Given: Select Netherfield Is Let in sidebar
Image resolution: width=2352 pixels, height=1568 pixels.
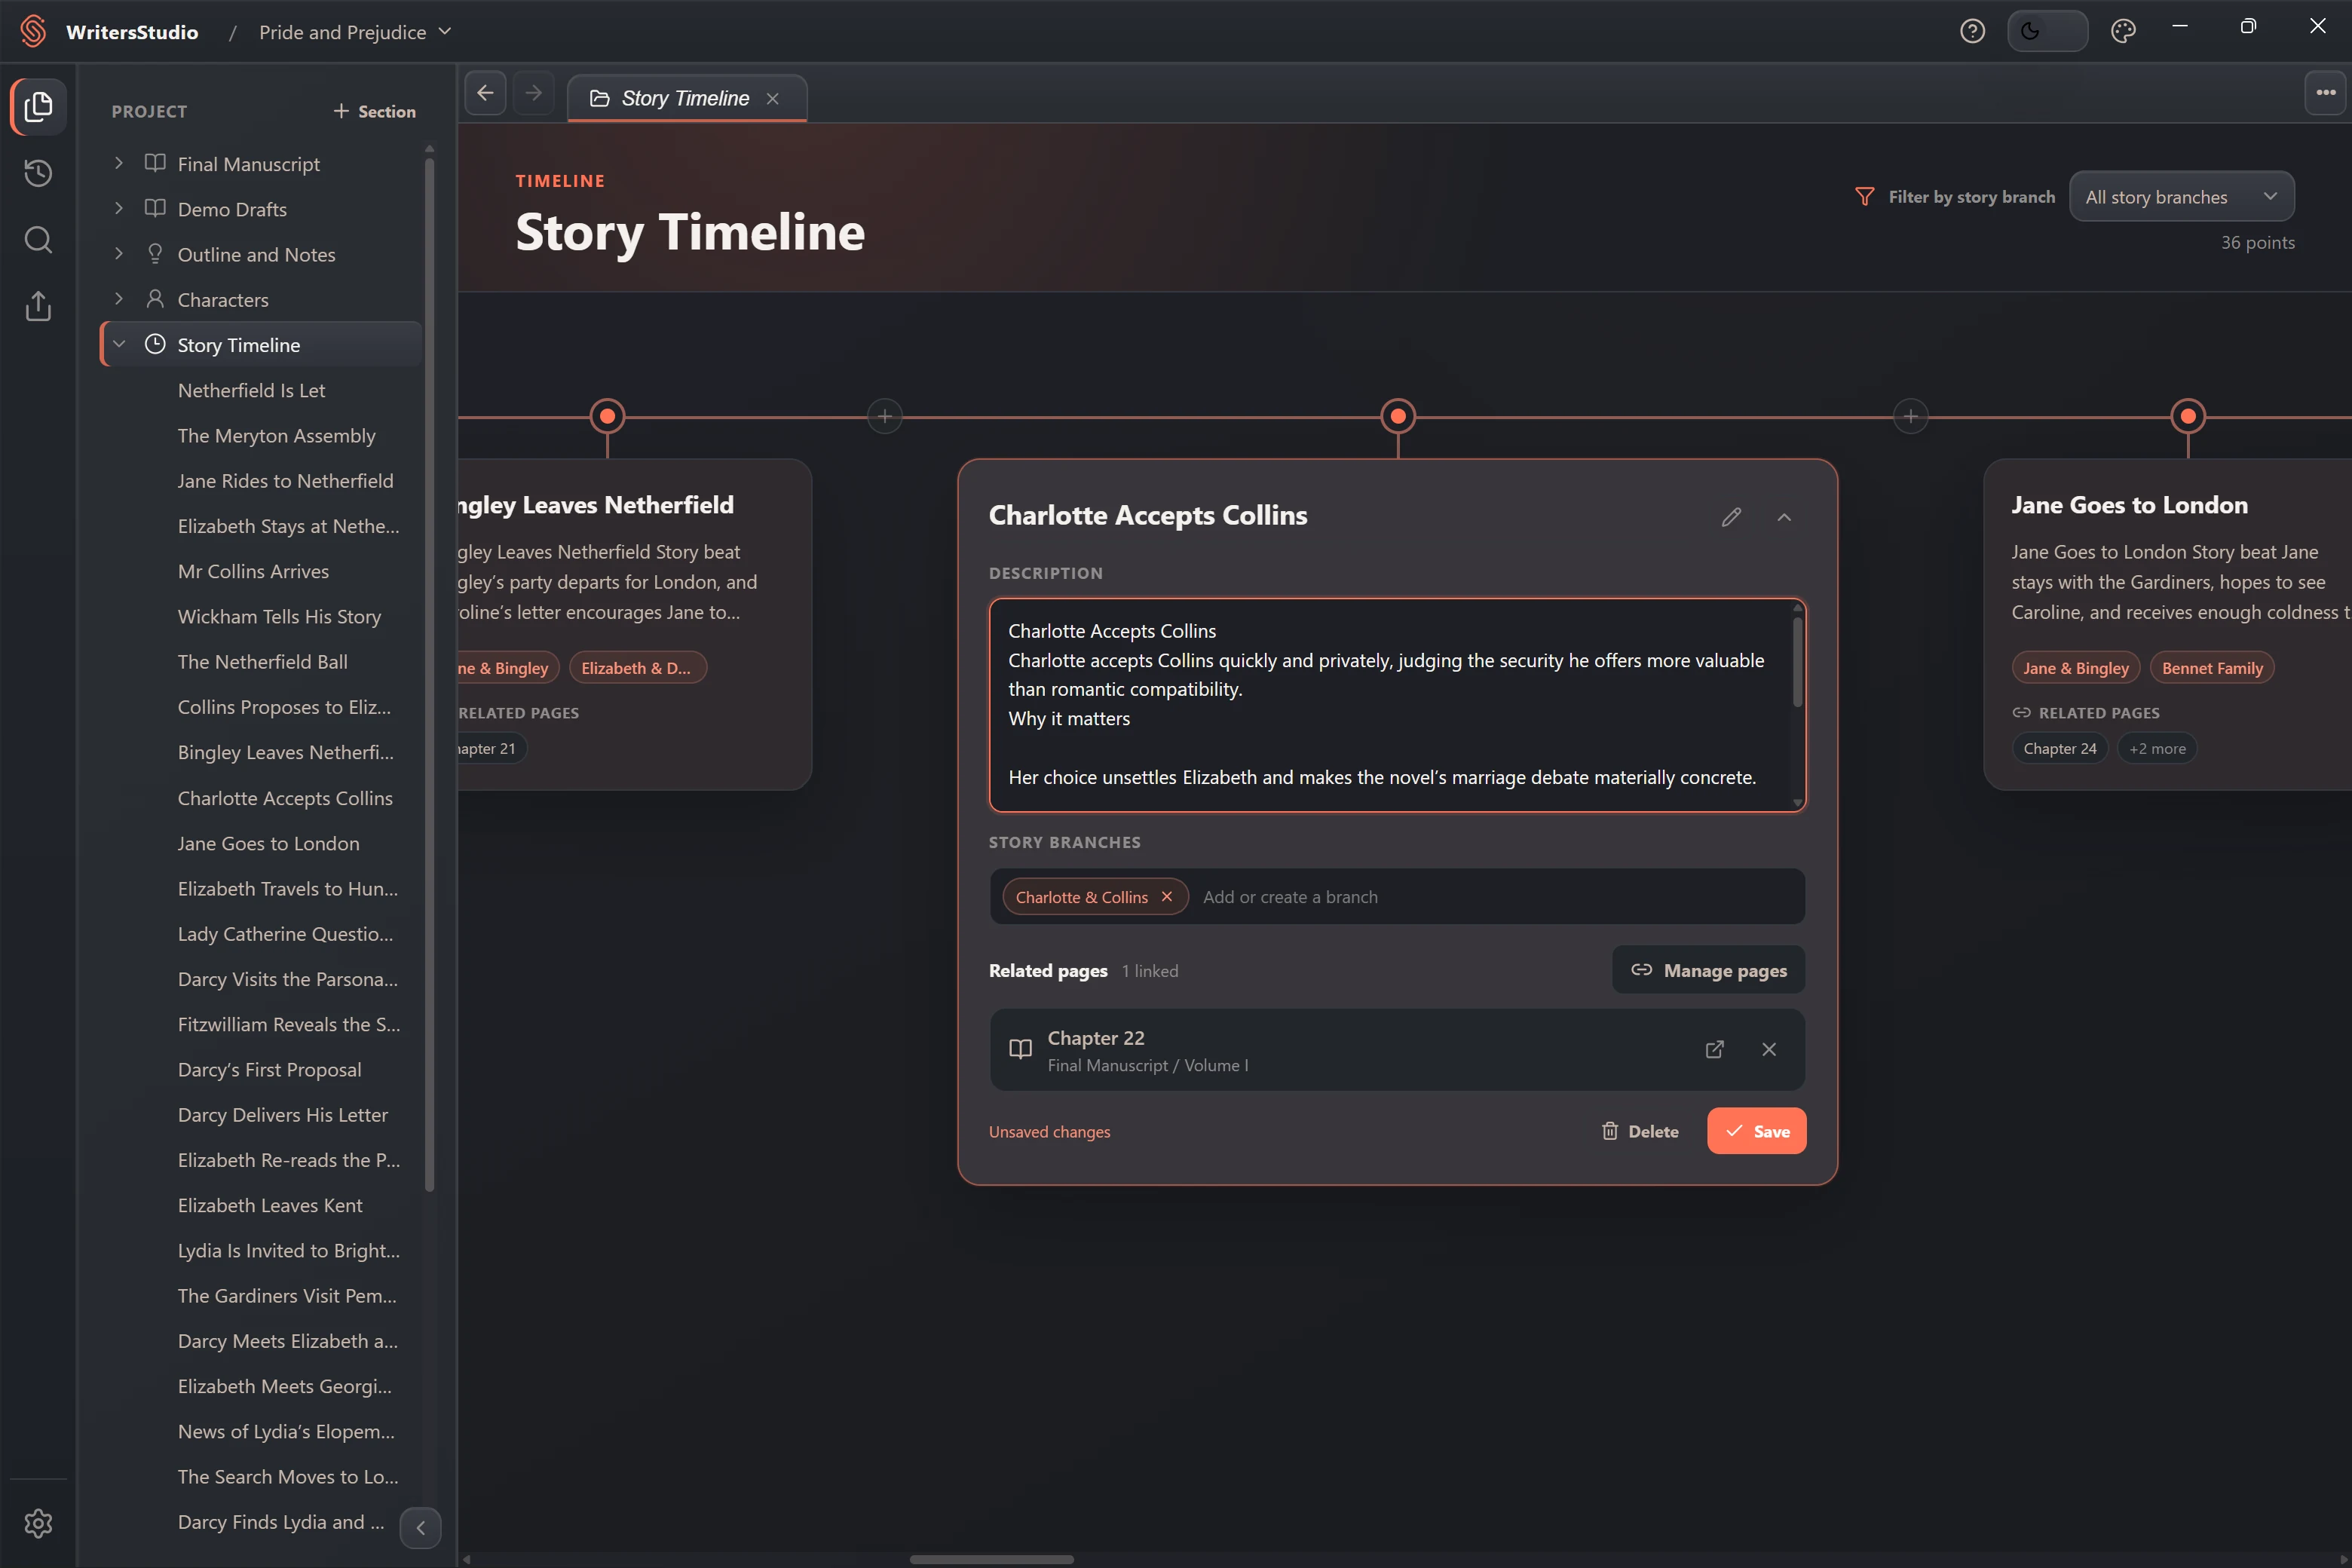Looking at the screenshot, I should click(x=251, y=390).
